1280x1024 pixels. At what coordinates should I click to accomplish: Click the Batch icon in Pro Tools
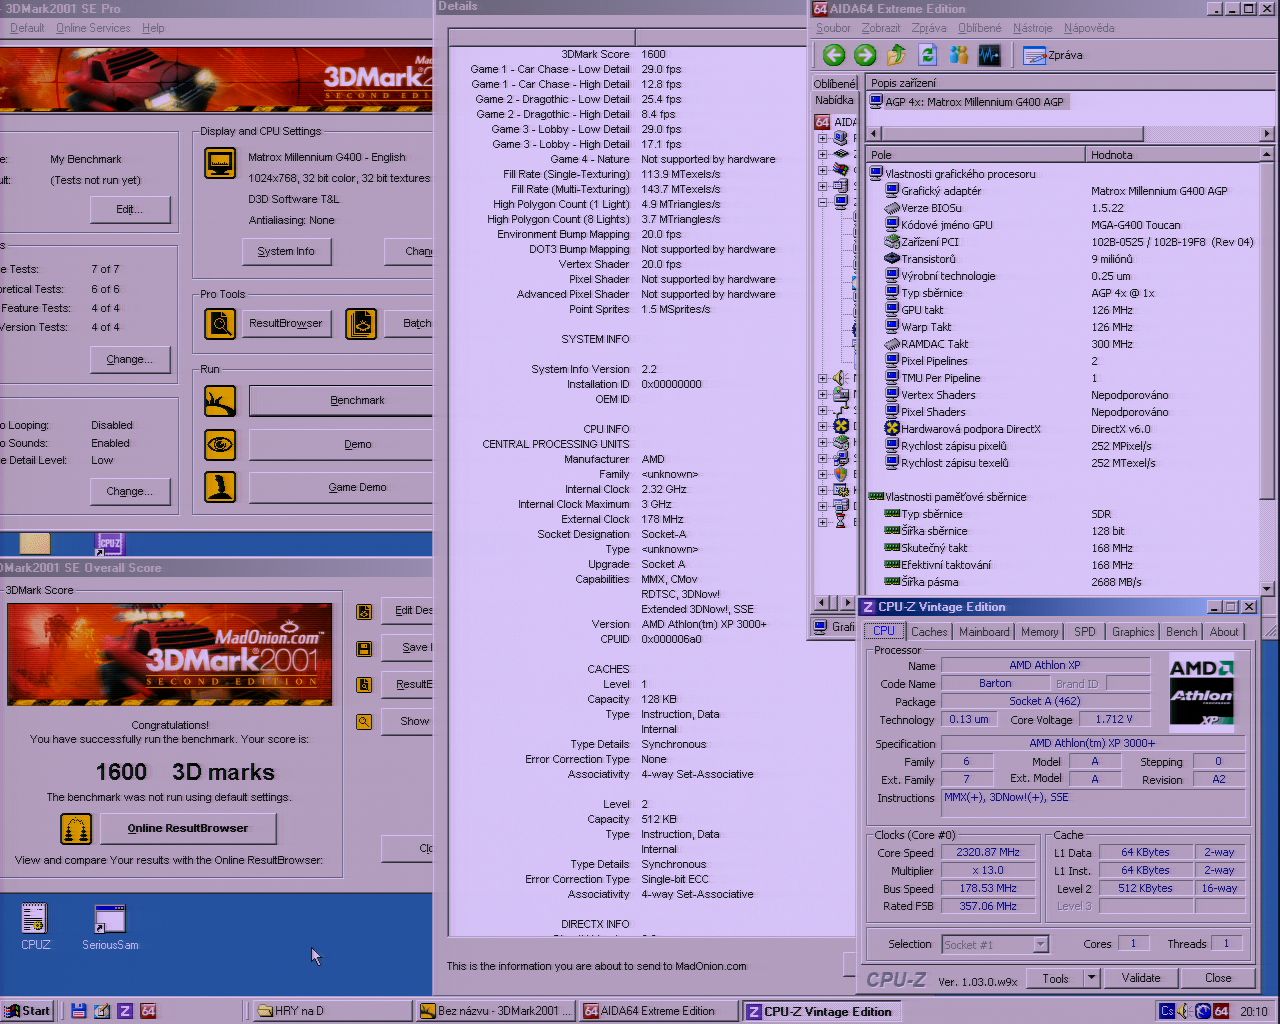click(361, 323)
